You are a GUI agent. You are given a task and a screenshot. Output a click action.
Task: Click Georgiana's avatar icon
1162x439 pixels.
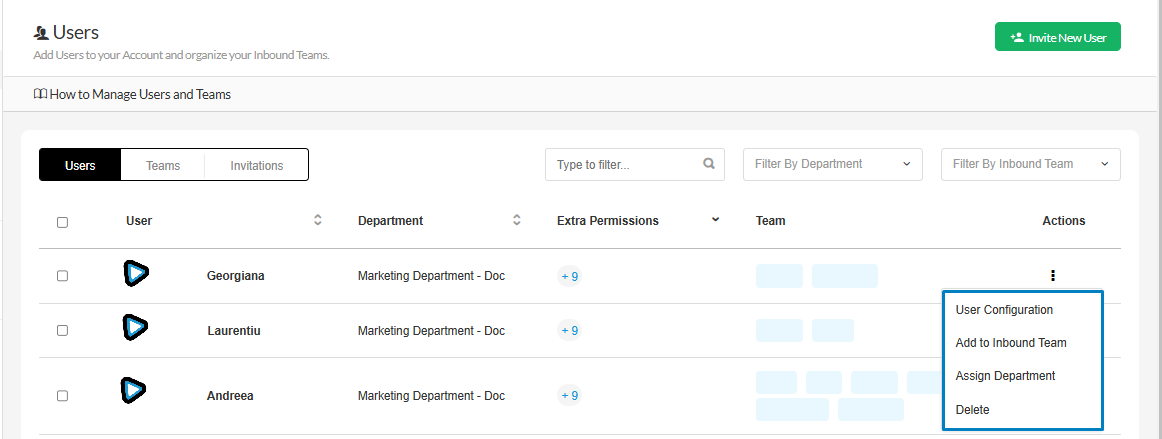pos(136,273)
